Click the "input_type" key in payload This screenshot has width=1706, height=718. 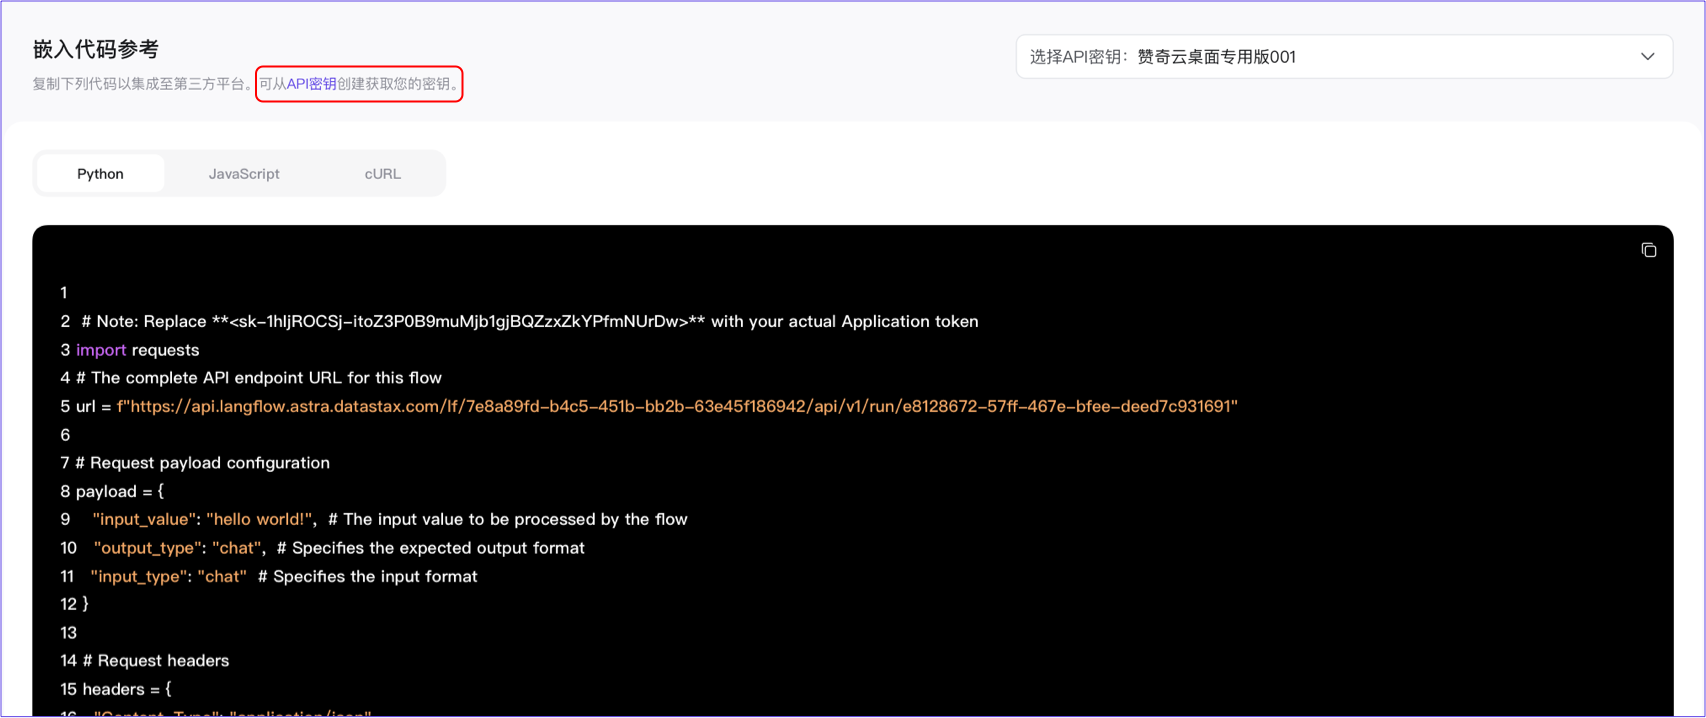(x=139, y=576)
